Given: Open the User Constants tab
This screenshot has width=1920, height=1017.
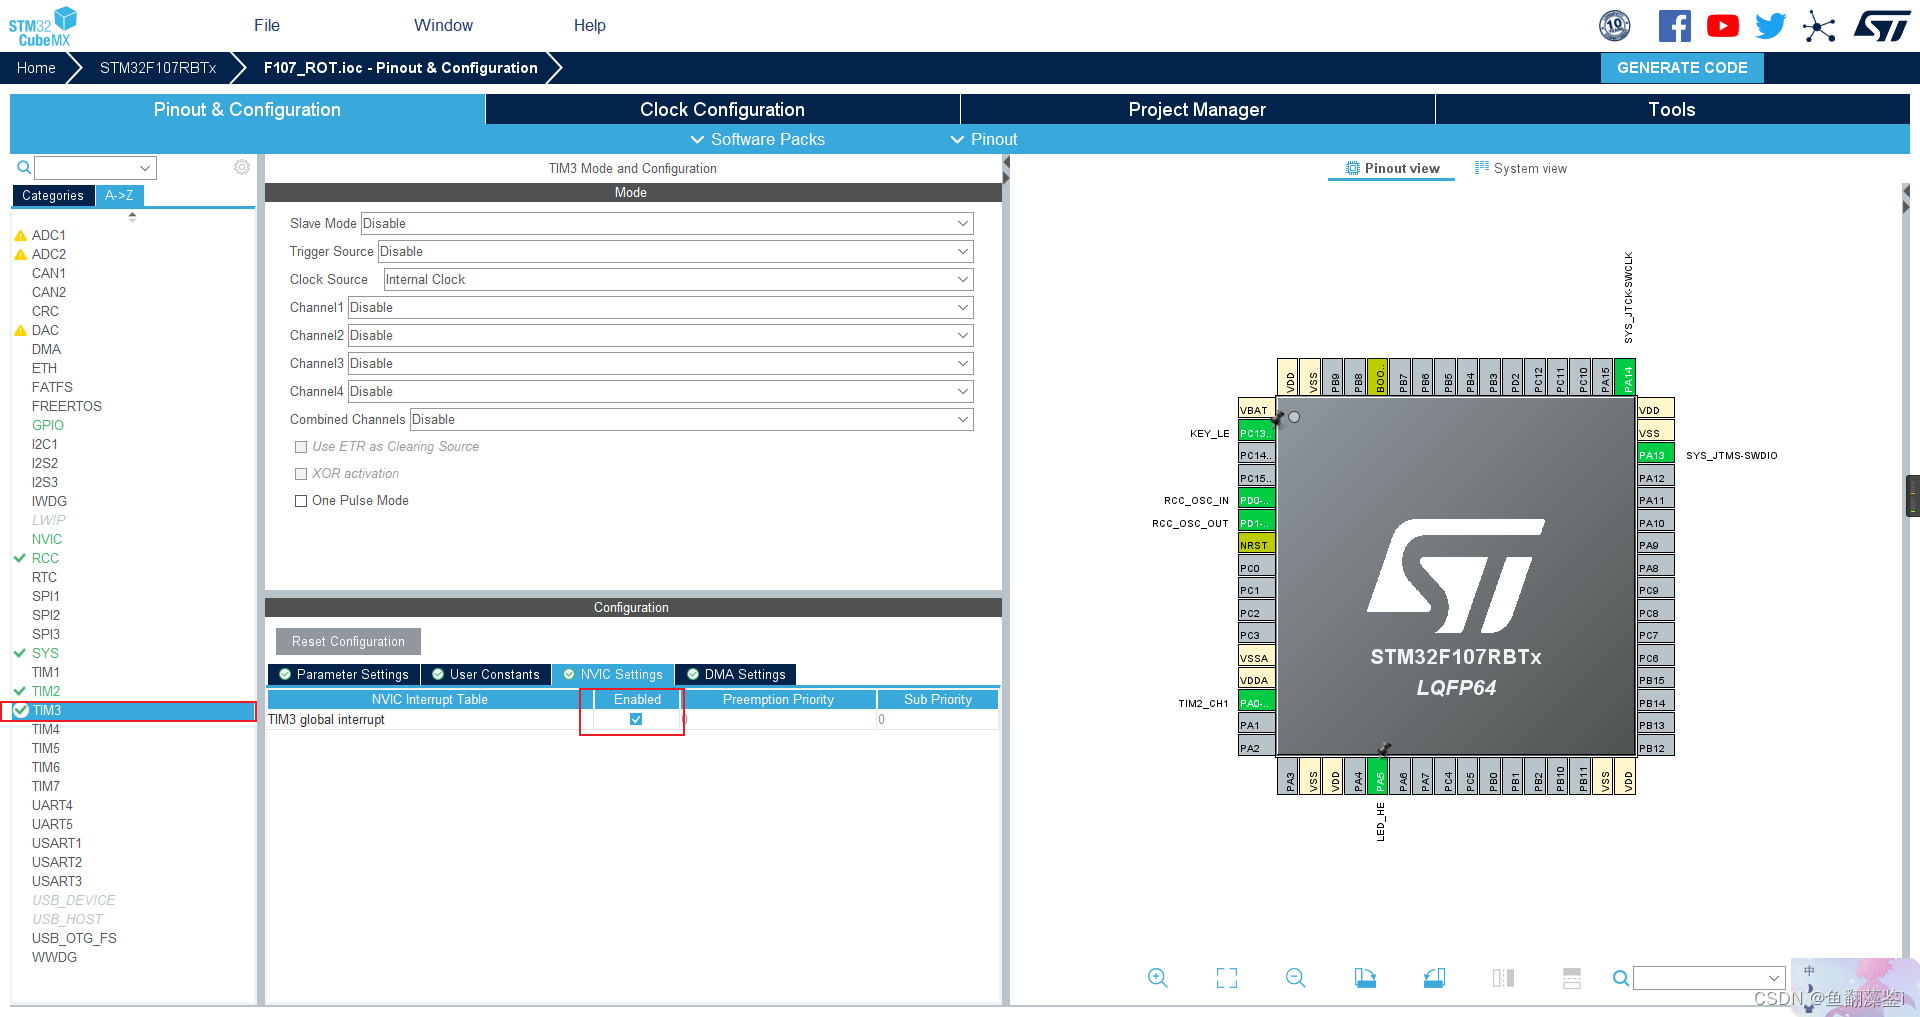Looking at the screenshot, I should tap(486, 674).
